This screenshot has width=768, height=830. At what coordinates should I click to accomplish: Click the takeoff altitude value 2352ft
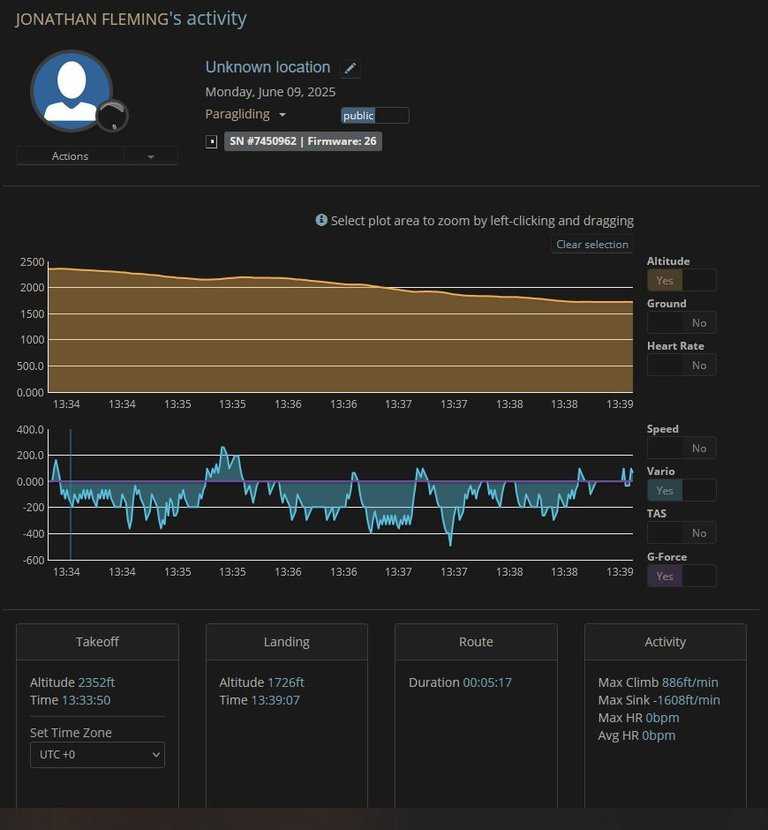coord(96,682)
